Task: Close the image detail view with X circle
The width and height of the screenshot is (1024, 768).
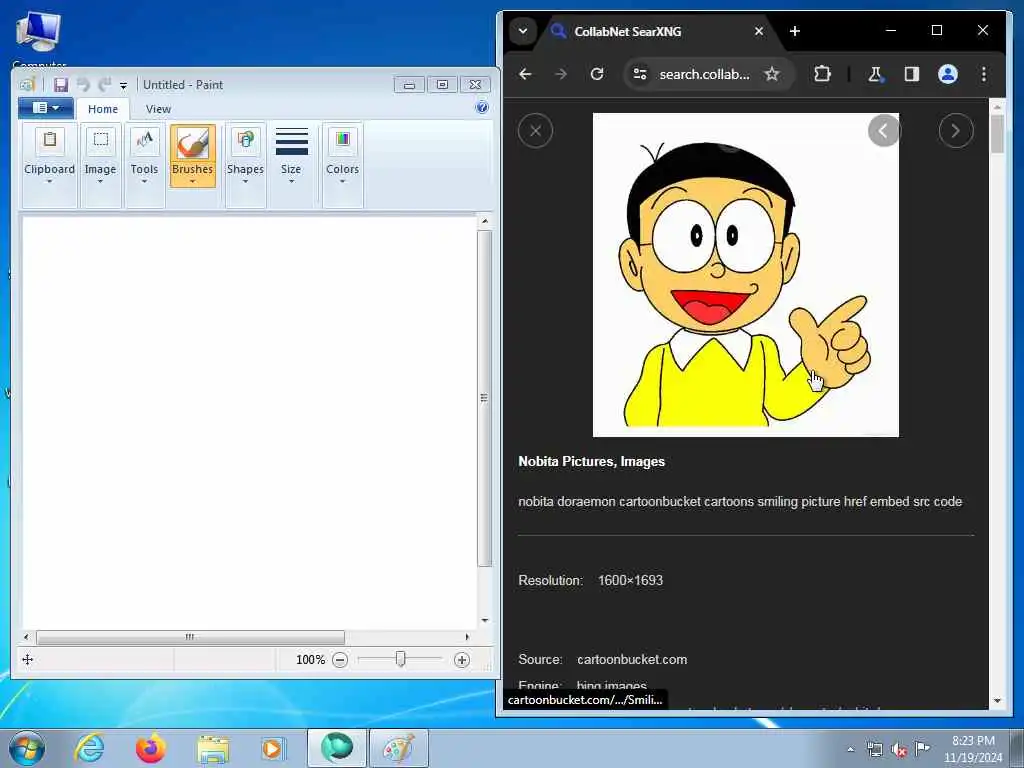Action: (x=536, y=131)
